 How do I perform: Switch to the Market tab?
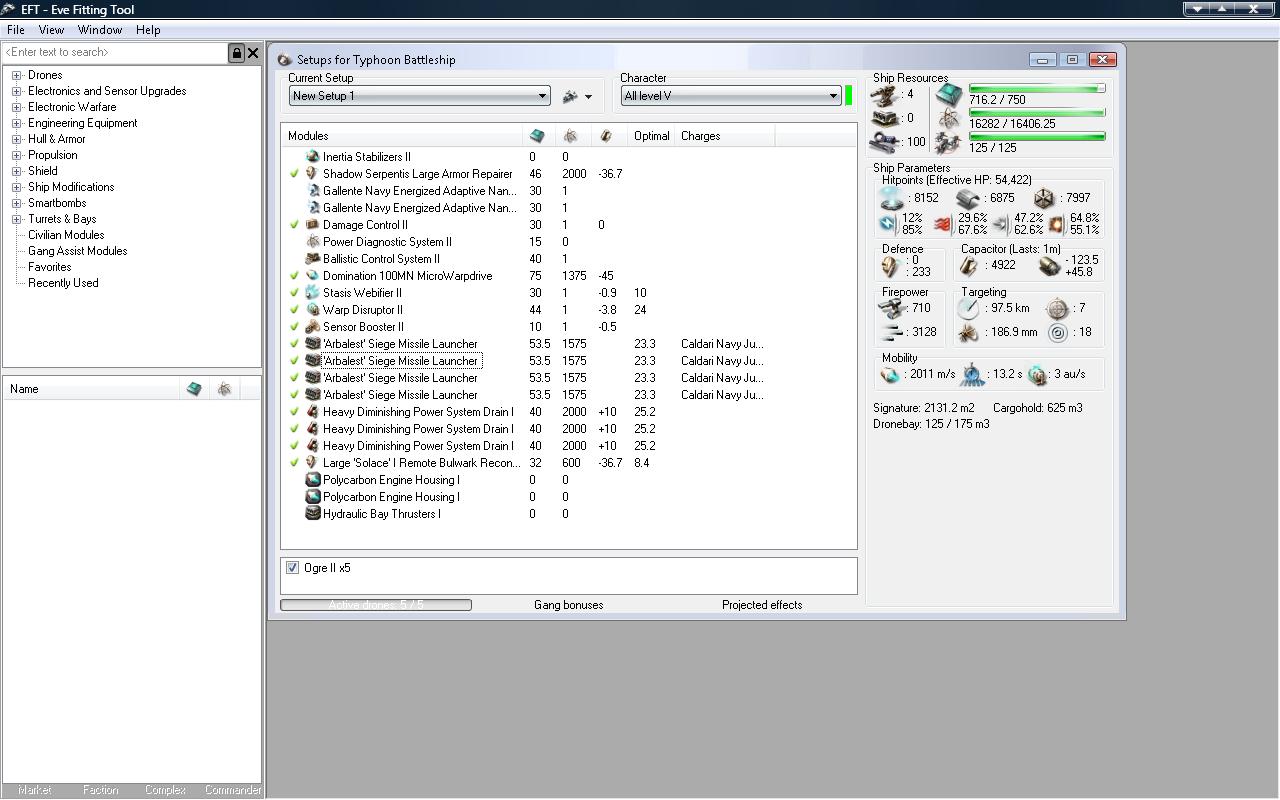pyautogui.click(x=35, y=790)
